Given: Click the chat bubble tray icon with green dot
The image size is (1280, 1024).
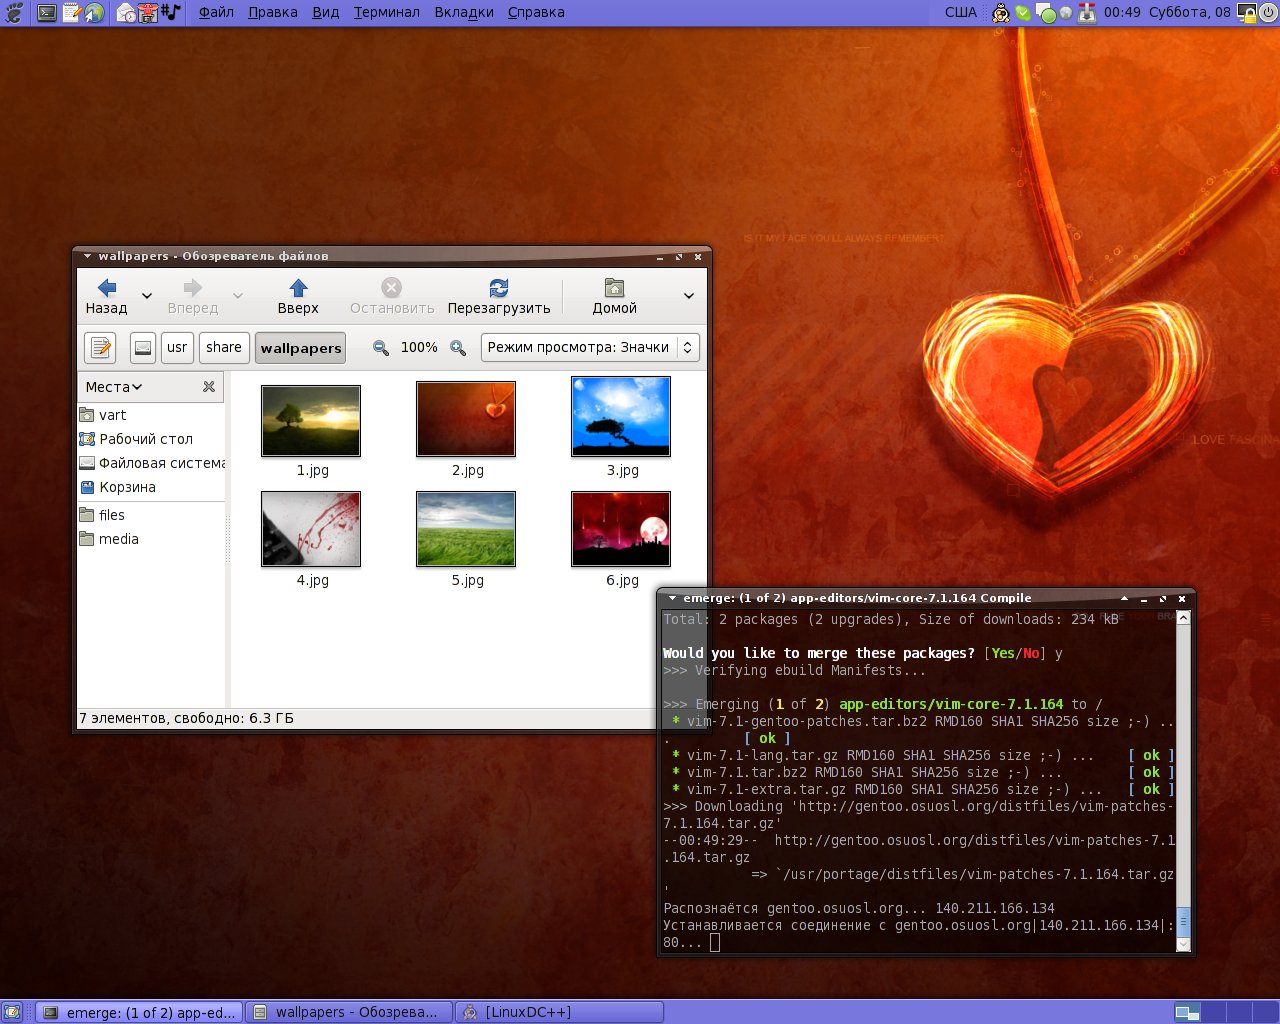Looking at the screenshot, I should point(1046,13).
